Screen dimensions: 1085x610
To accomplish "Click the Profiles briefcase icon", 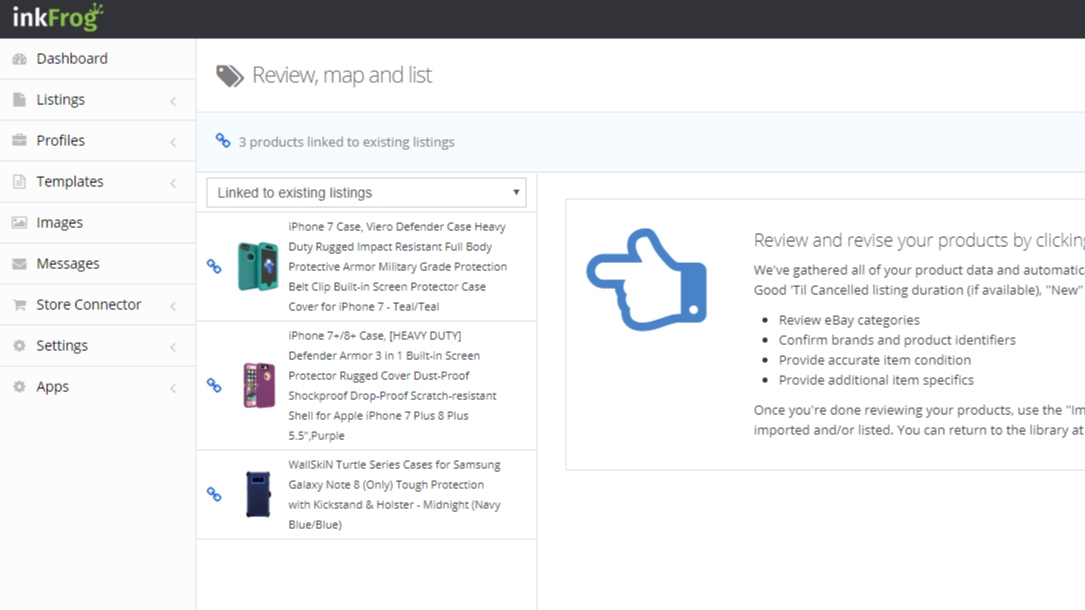I will [19, 140].
